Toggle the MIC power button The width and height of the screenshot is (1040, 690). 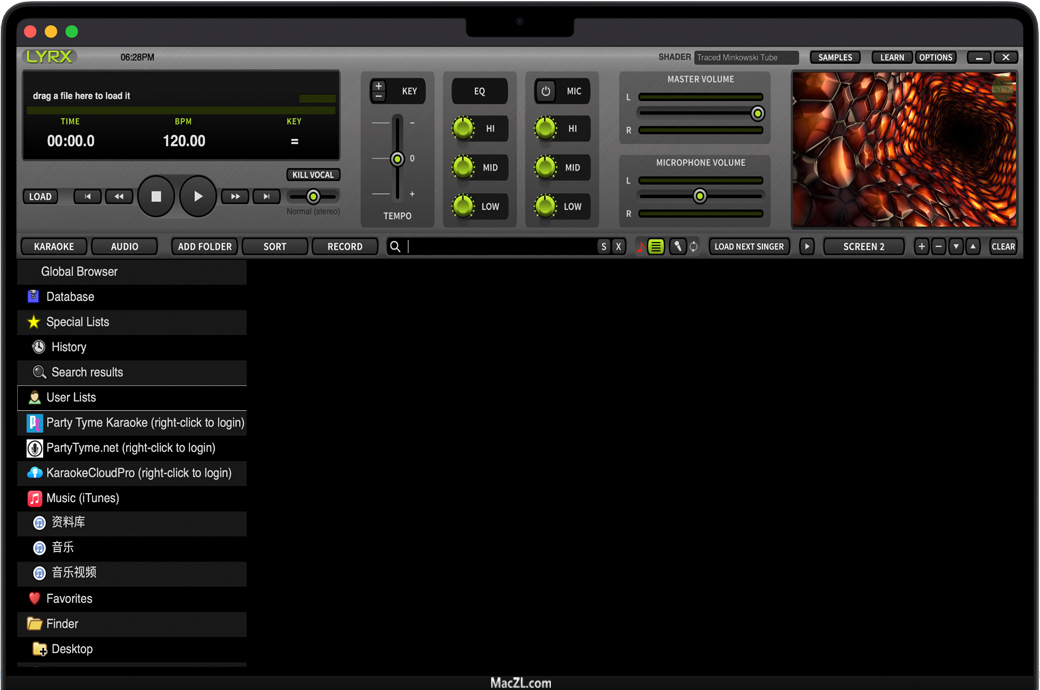click(x=546, y=91)
